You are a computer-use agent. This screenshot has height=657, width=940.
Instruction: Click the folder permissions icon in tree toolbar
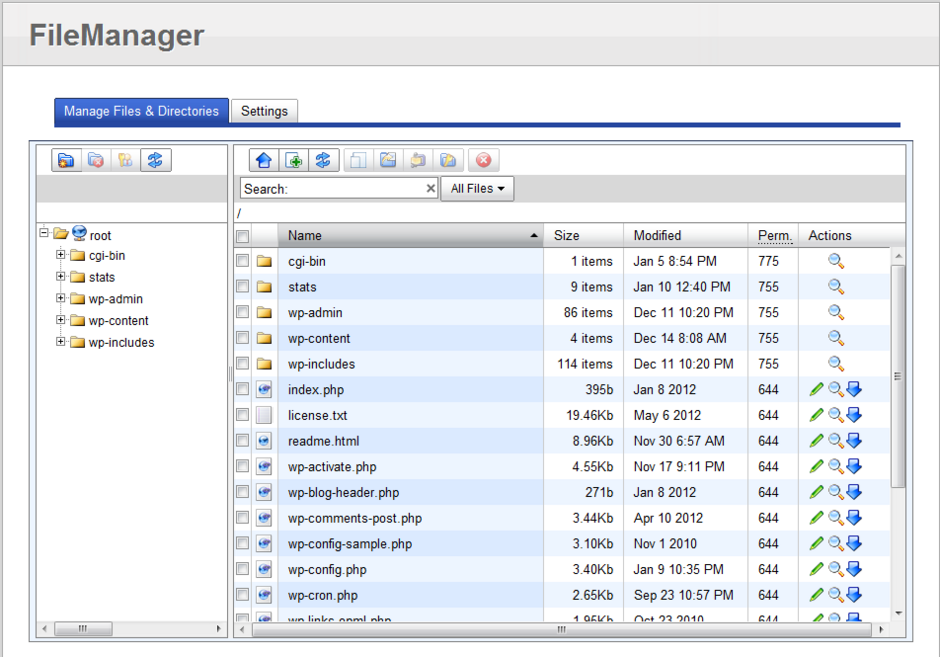click(x=125, y=160)
